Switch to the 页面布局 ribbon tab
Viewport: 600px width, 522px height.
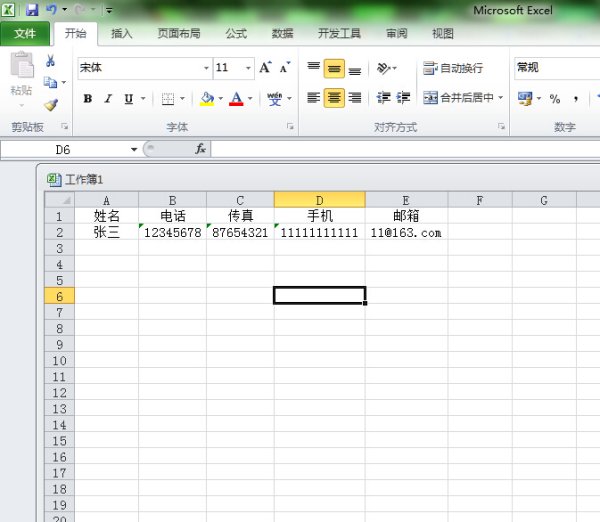(179, 34)
